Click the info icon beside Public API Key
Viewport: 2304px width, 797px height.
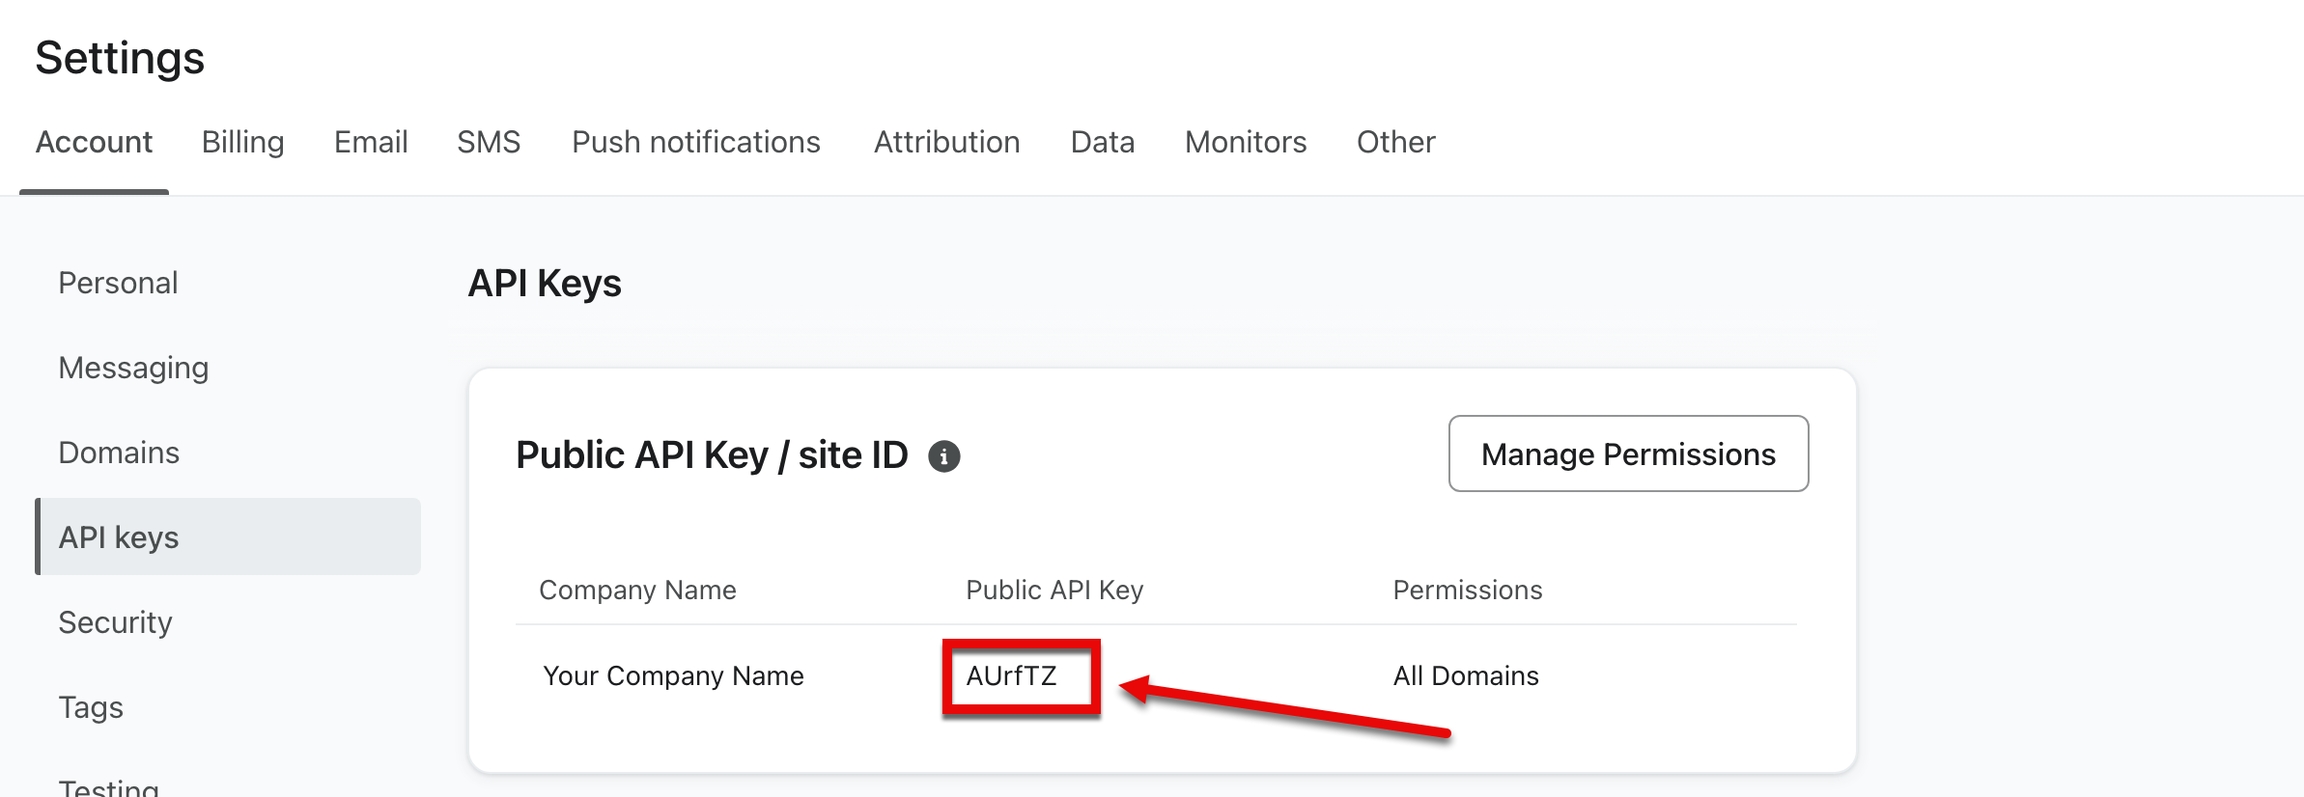click(943, 456)
